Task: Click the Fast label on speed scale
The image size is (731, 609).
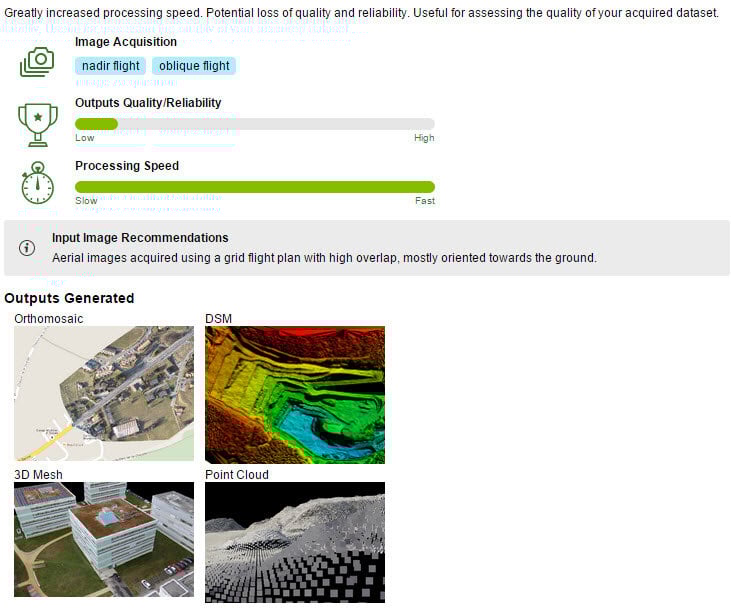Action: (425, 201)
